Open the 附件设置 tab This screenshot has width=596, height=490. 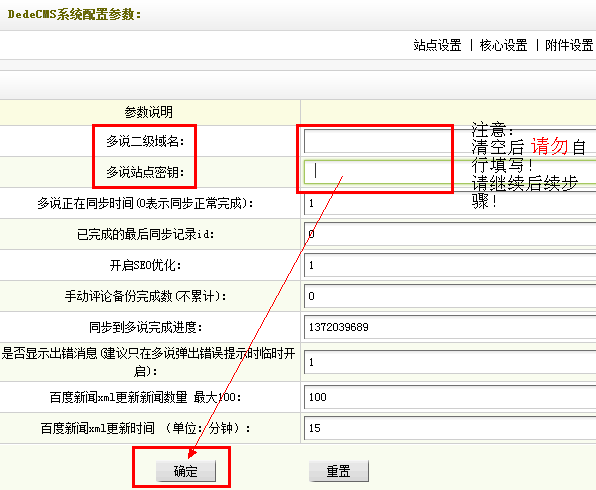point(569,45)
